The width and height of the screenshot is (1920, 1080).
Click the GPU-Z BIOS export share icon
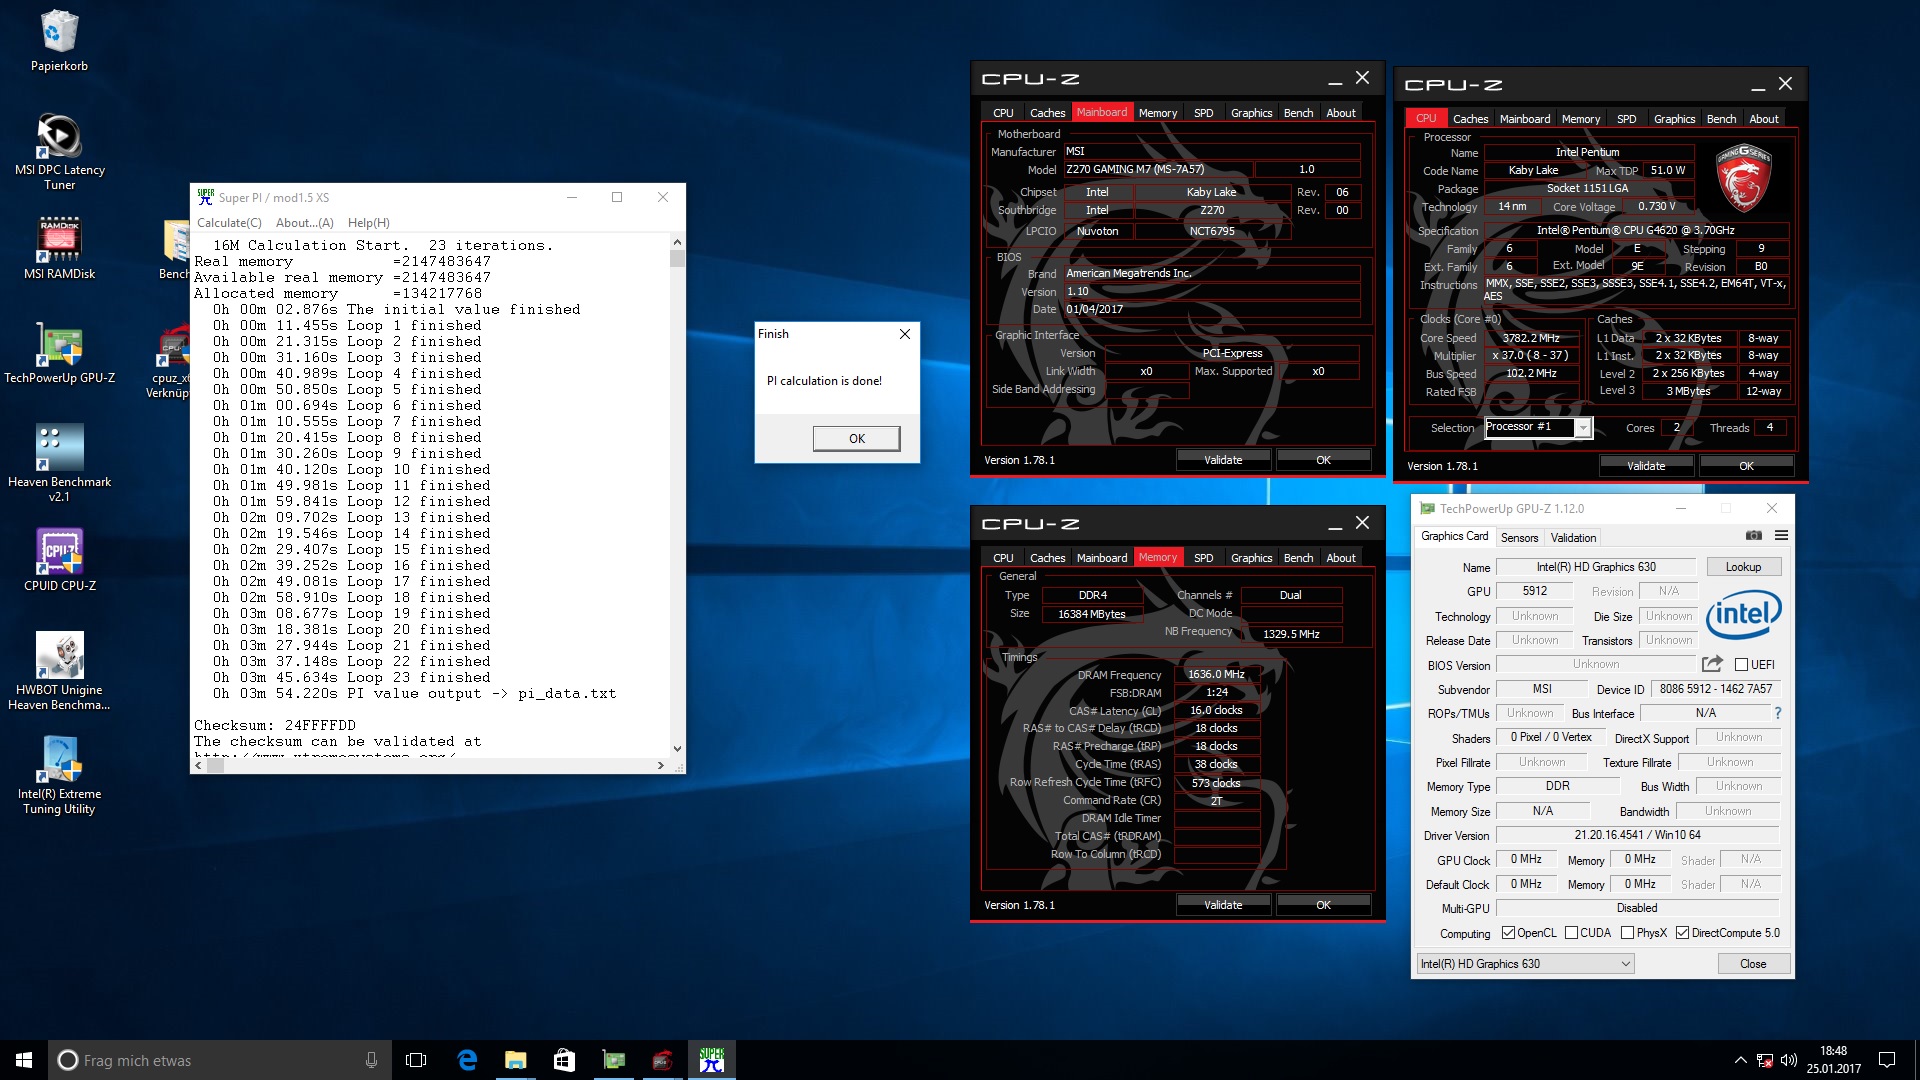point(1712,664)
